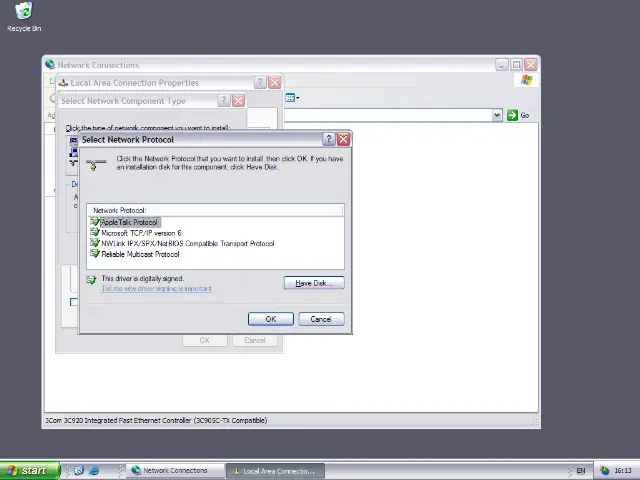Image resolution: width=640 pixels, height=480 pixels.
Task: Open the Views toolbar dropdown
Action: 291,98
